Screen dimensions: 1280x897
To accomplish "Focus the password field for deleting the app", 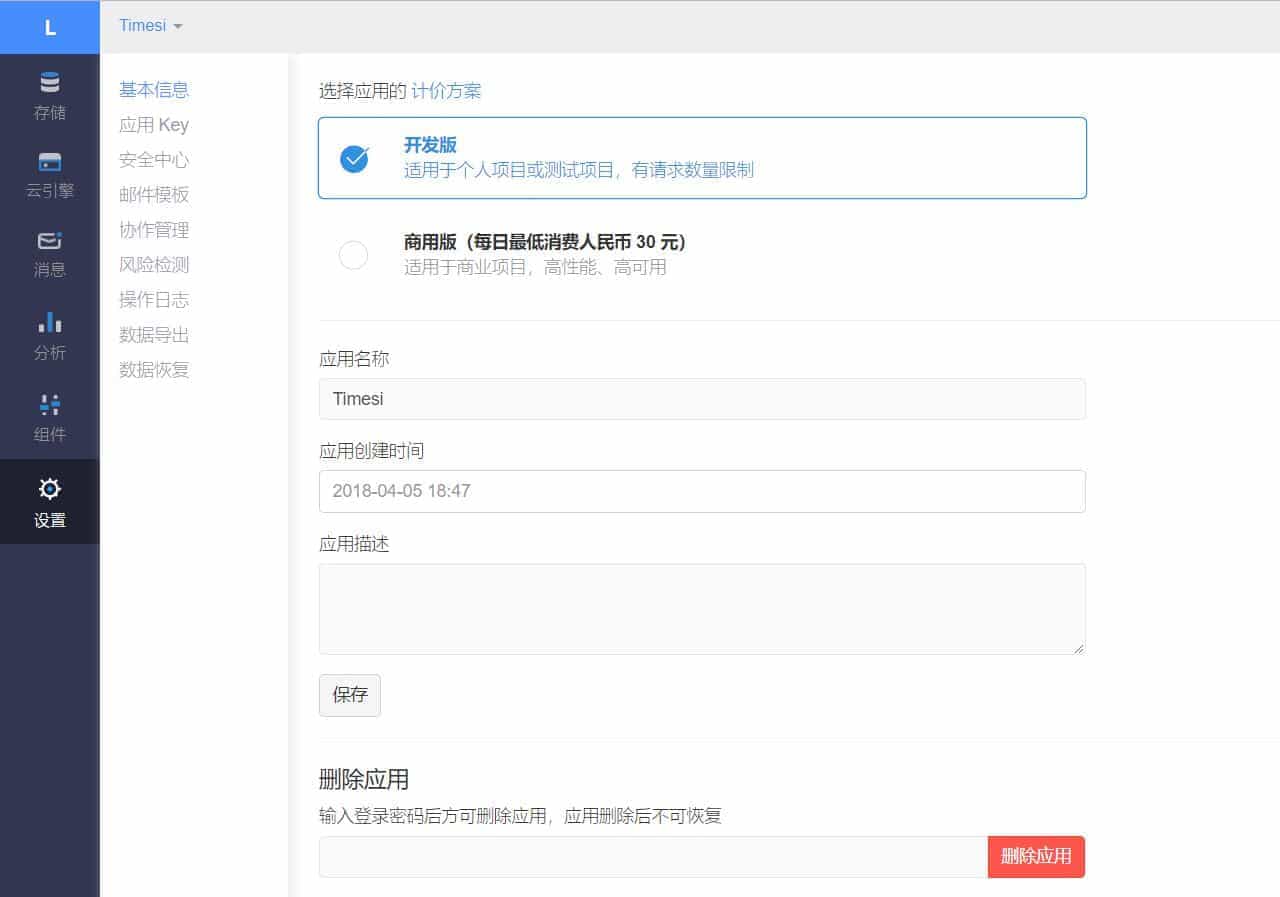I will click(x=654, y=857).
